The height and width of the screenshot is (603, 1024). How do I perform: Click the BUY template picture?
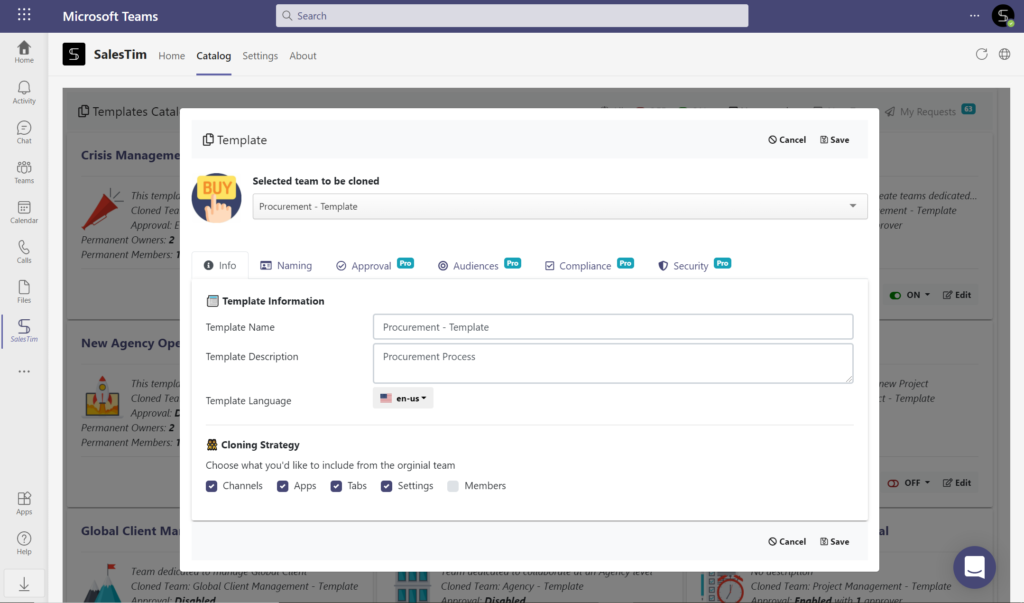[x=216, y=198]
